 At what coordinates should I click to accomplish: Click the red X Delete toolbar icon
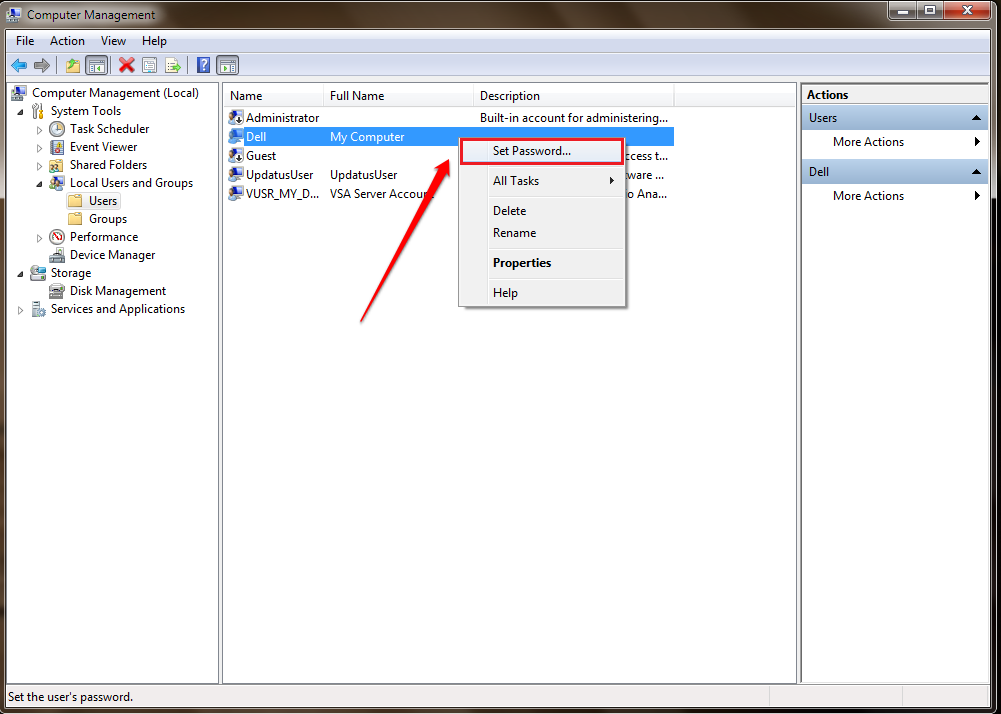click(126, 65)
